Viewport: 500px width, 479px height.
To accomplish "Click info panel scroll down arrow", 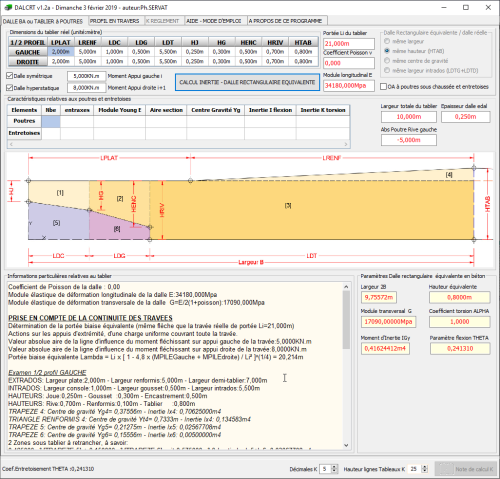I will click(x=346, y=445).
